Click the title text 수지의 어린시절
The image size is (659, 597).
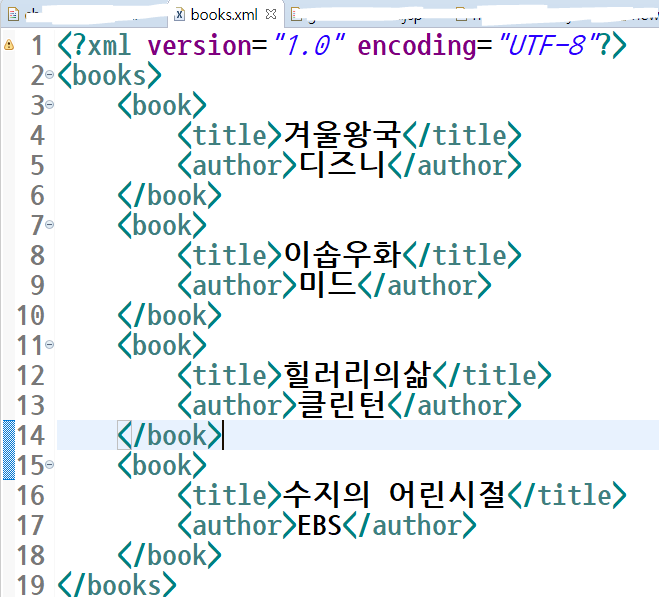[x=393, y=494]
